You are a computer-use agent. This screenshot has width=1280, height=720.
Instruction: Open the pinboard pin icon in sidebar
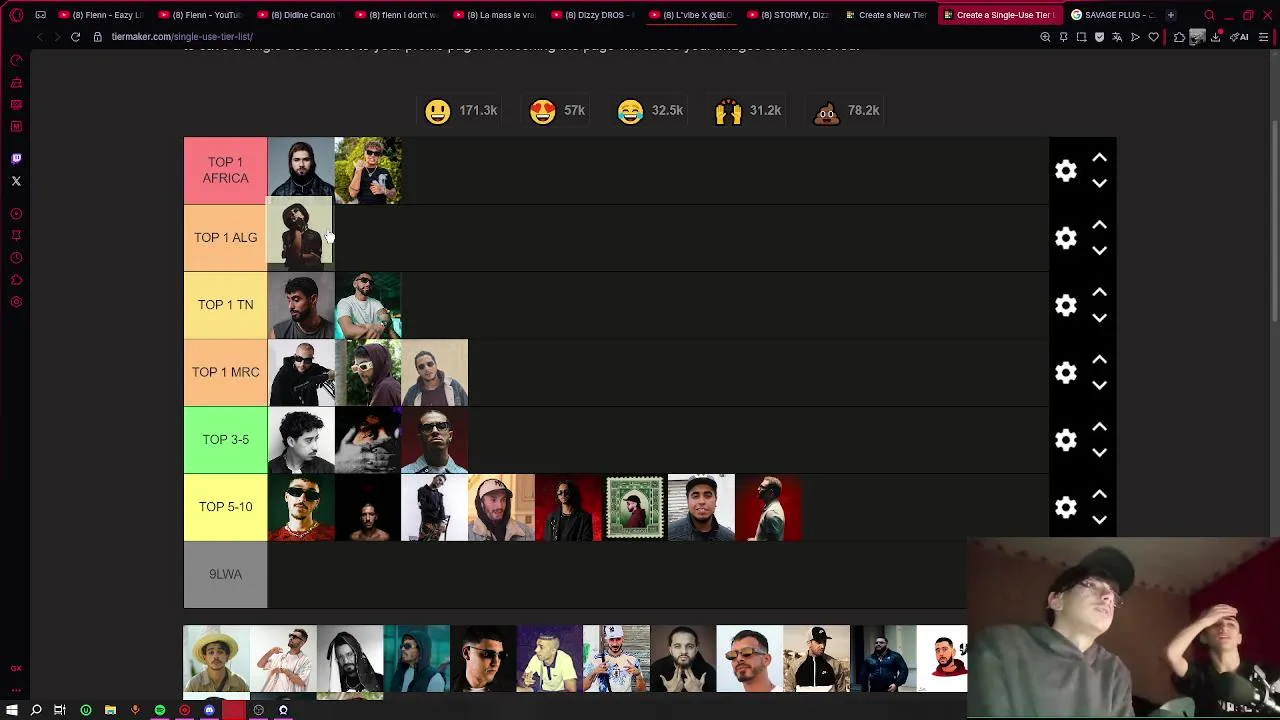click(x=16, y=236)
